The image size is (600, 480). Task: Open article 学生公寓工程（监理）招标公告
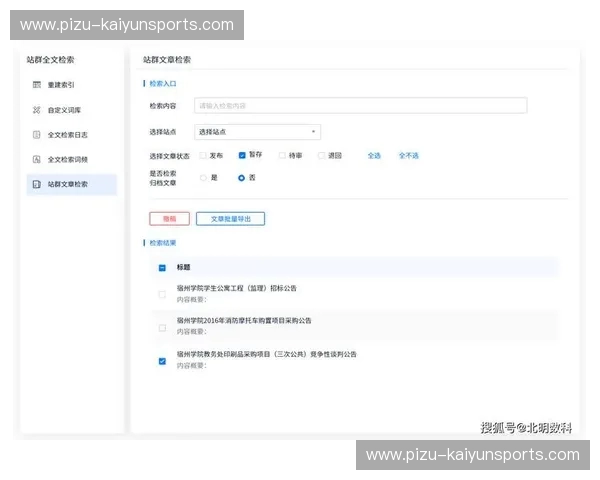(x=236, y=288)
